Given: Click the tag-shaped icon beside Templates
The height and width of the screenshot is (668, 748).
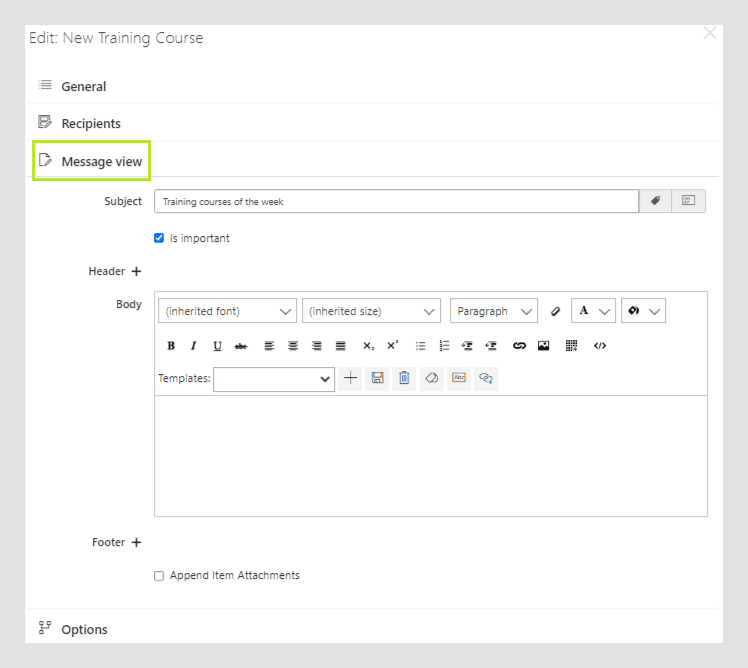Looking at the screenshot, I should point(432,378).
